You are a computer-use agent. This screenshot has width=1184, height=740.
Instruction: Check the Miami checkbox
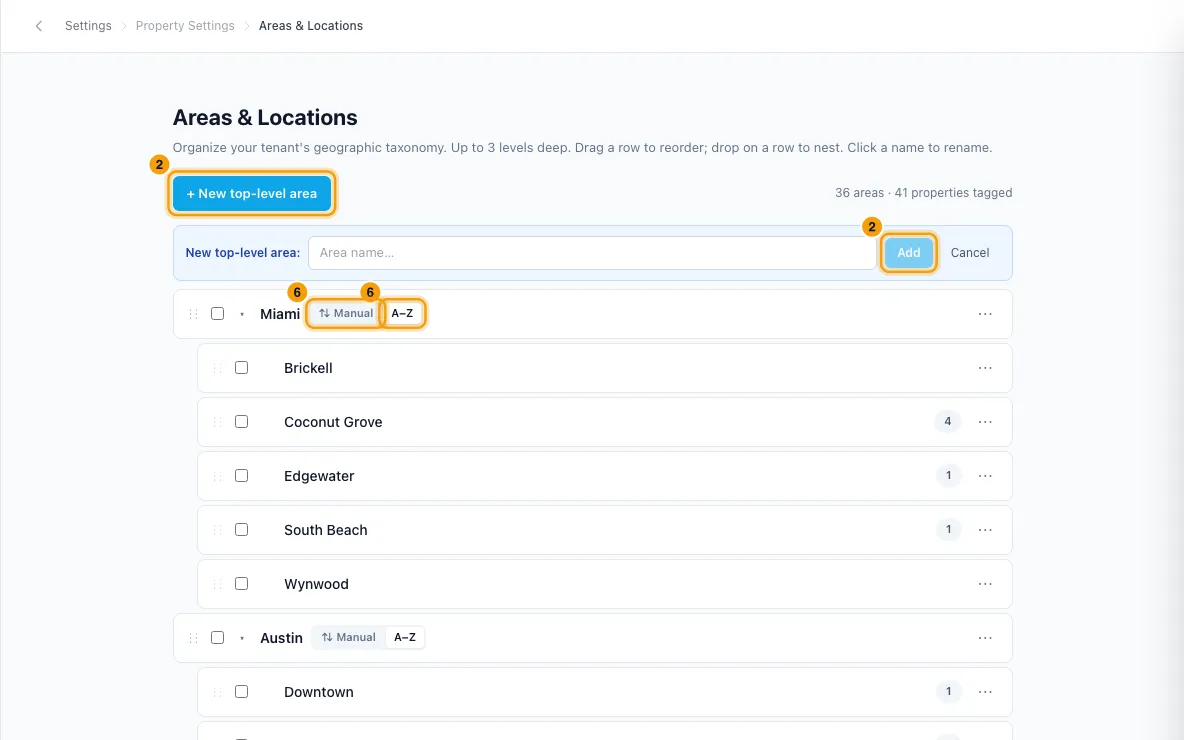(217, 313)
